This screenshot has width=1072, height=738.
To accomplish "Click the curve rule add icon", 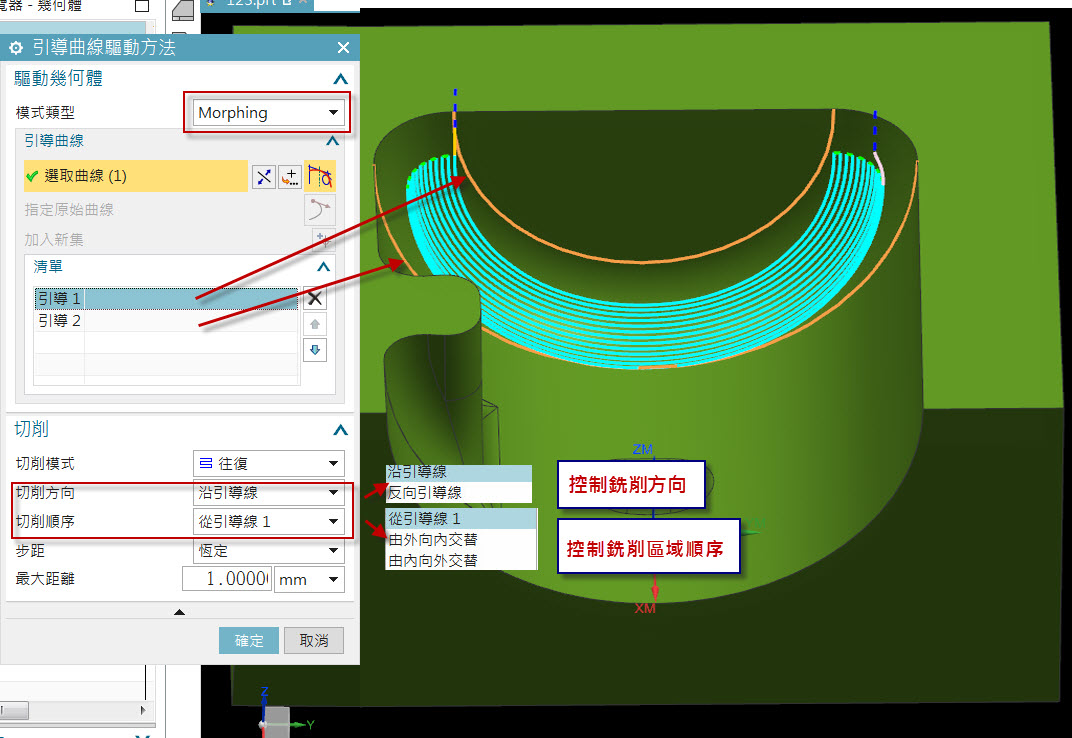I will (291, 177).
